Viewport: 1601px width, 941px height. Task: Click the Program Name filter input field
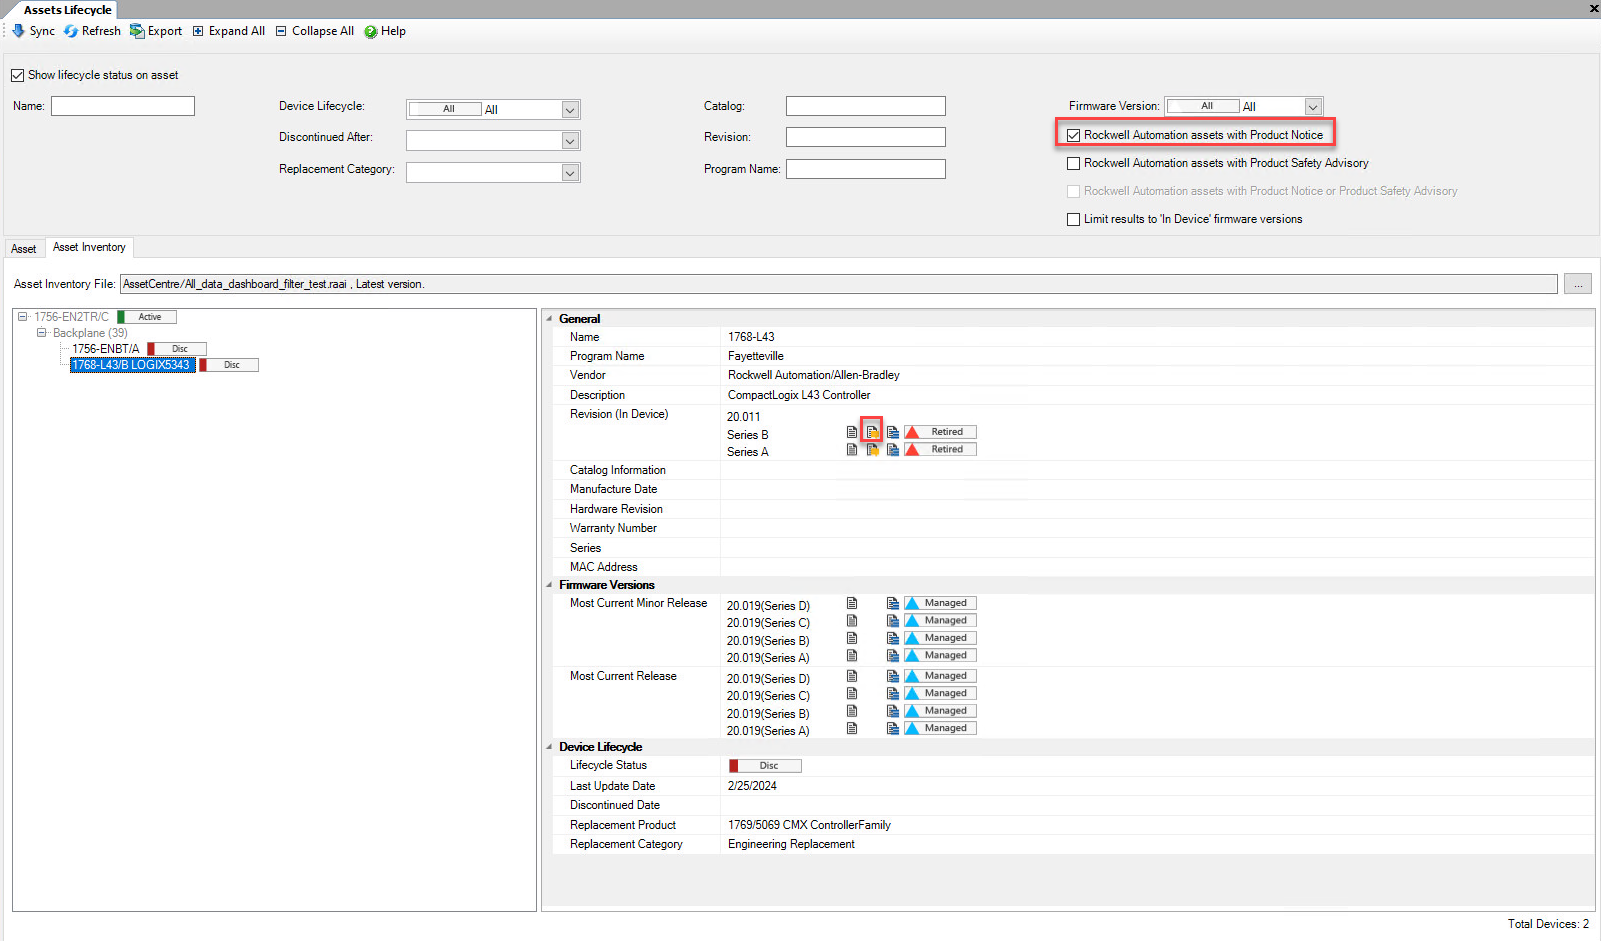[866, 169]
